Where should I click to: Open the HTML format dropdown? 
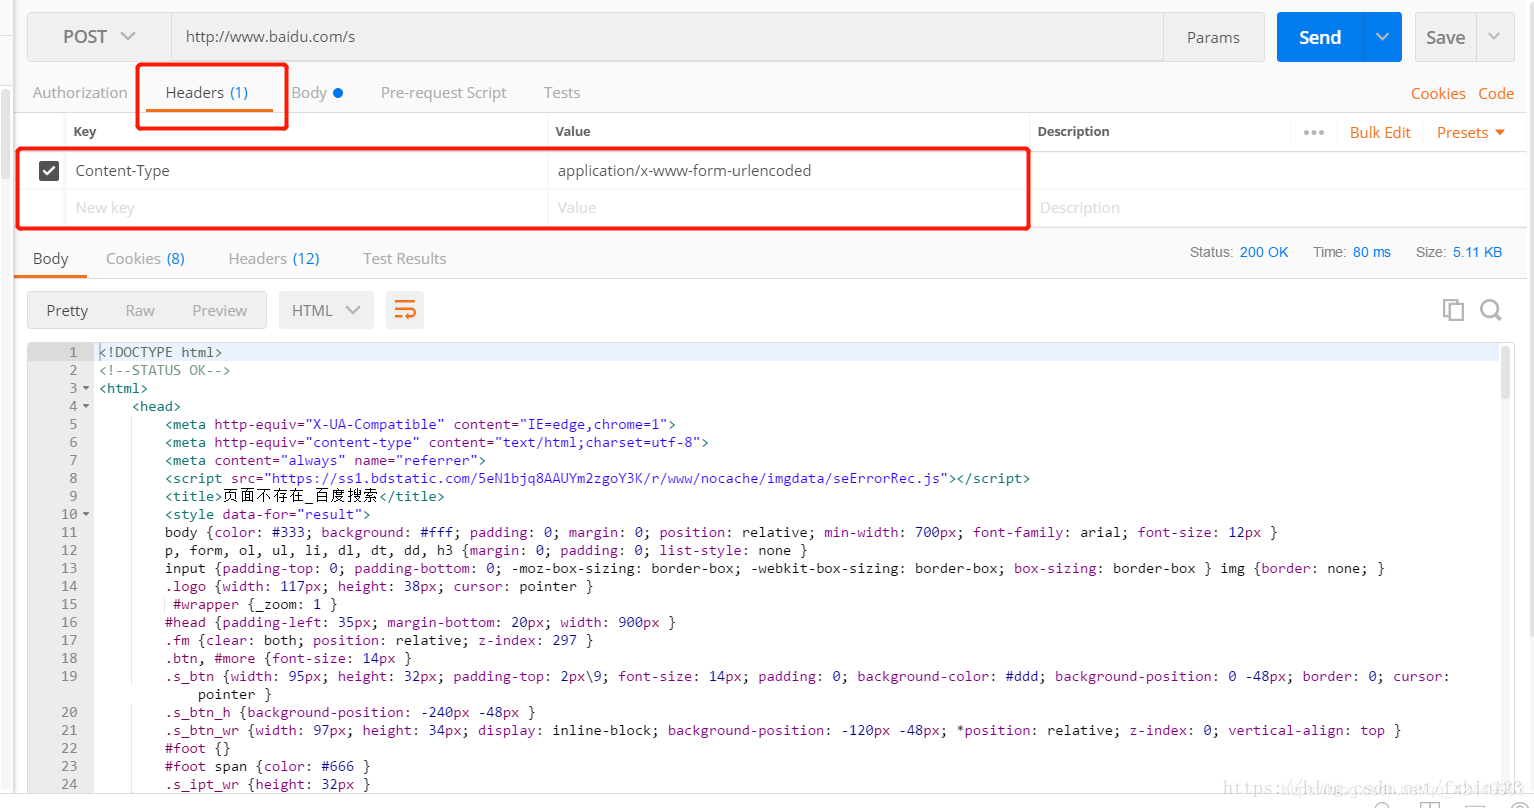tap(326, 310)
